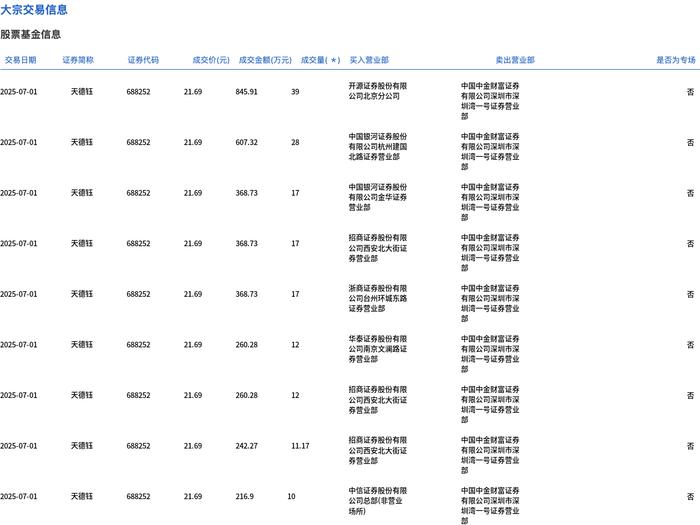
Task: Sort by the 成交金额(万元) column header
Action: [x=265, y=60]
